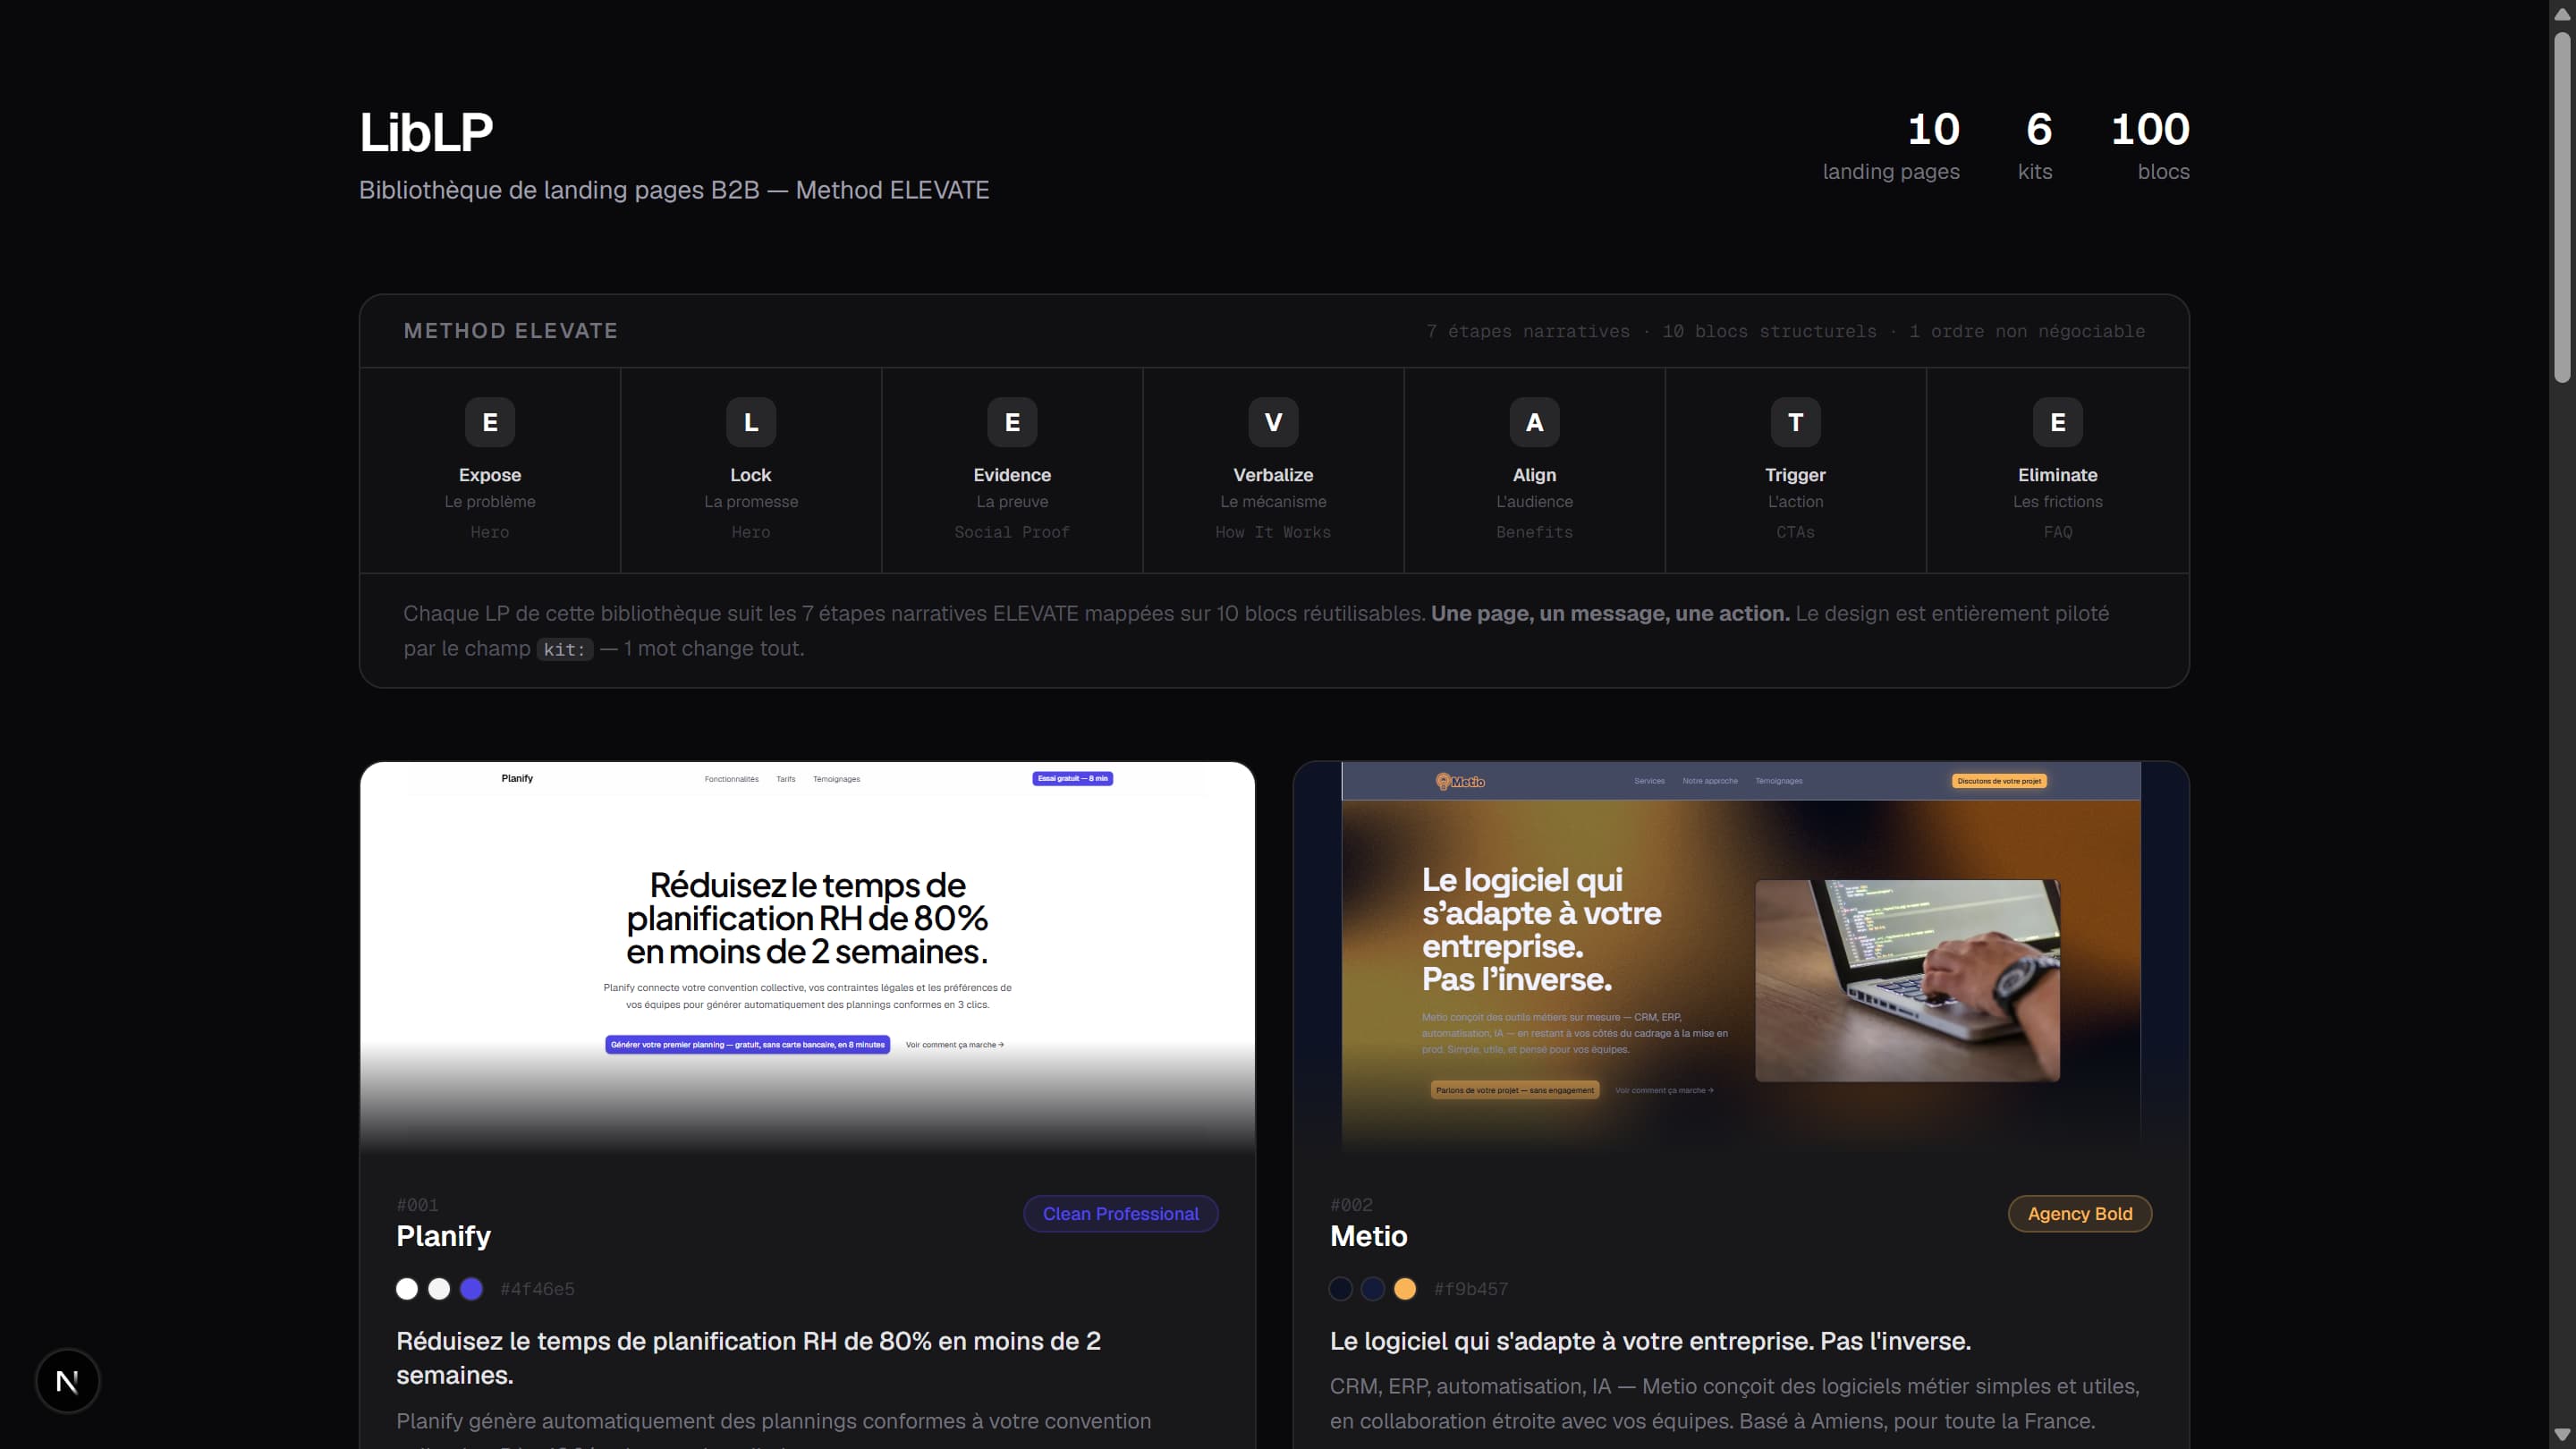Click the #002 card number
2576x1449 pixels.
[1351, 1205]
